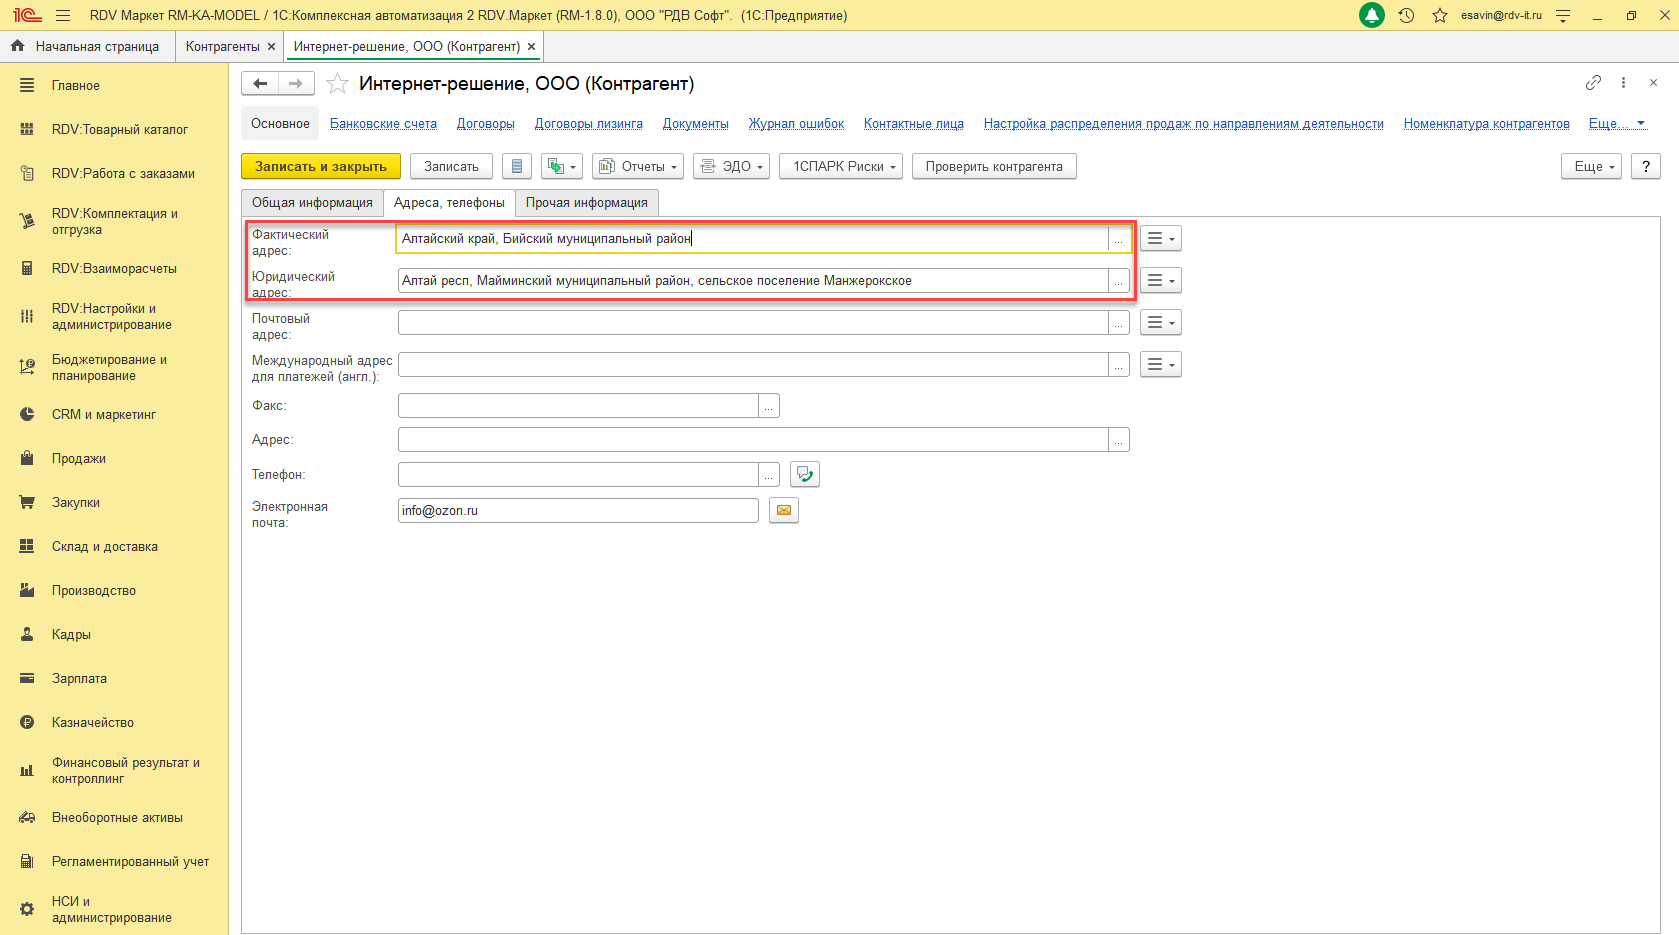Switch to the Общая информация tab
Image resolution: width=1679 pixels, height=935 pixels.
(312, 203)
